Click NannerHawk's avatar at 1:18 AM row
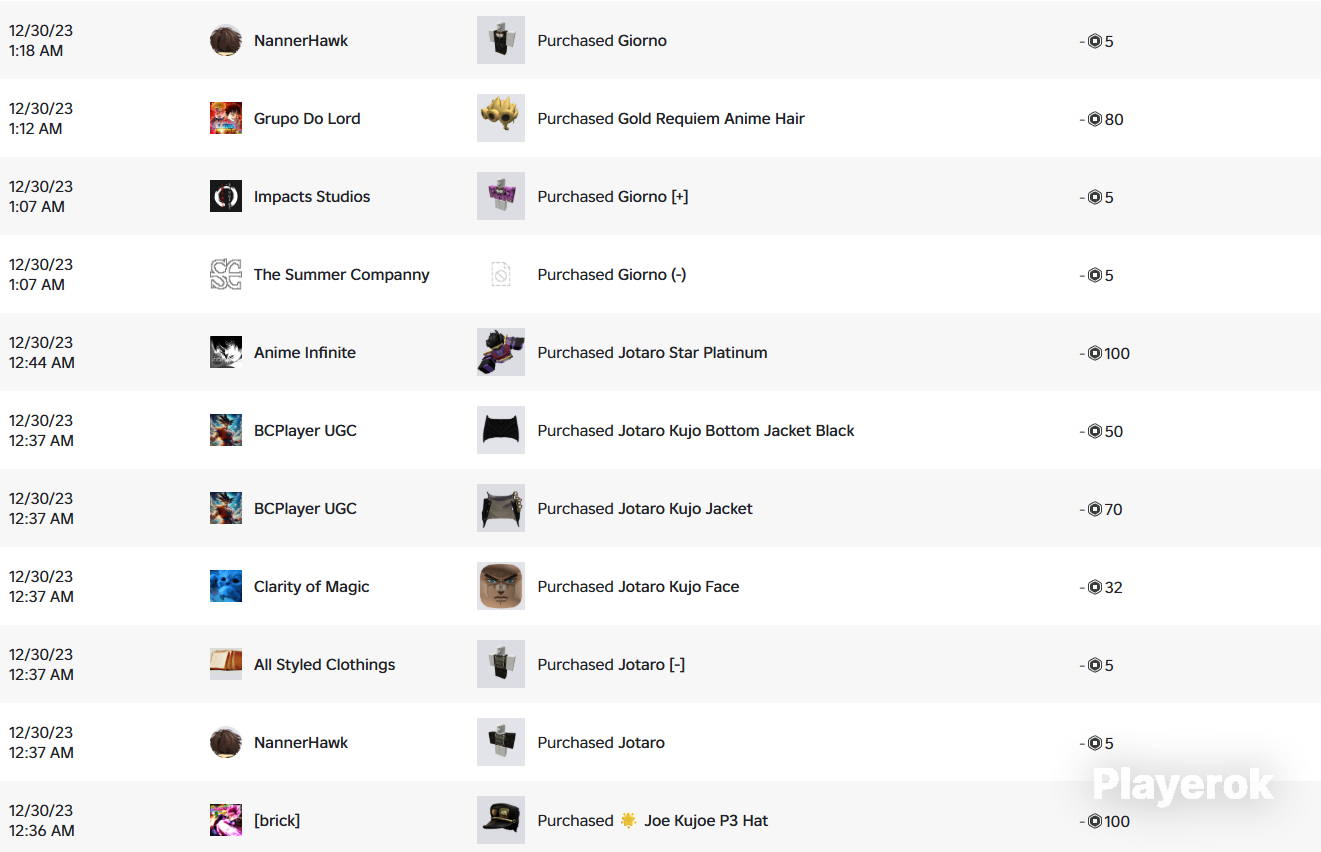The image size is (1321, 852). (x=226, y=40)
